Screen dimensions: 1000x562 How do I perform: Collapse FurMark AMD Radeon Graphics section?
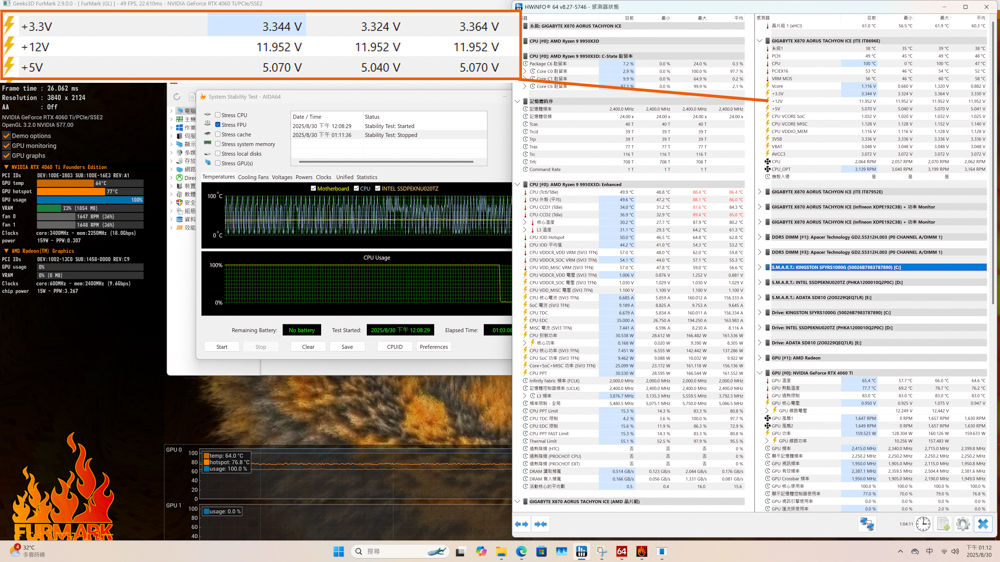click(6, 251)
